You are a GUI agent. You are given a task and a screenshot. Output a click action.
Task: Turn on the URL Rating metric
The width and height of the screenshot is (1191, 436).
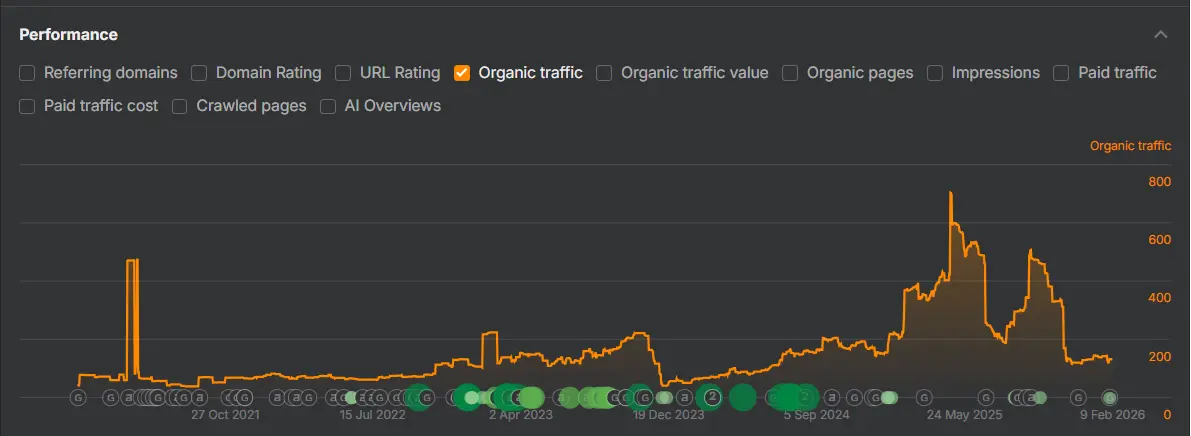(x=343, y=73)
